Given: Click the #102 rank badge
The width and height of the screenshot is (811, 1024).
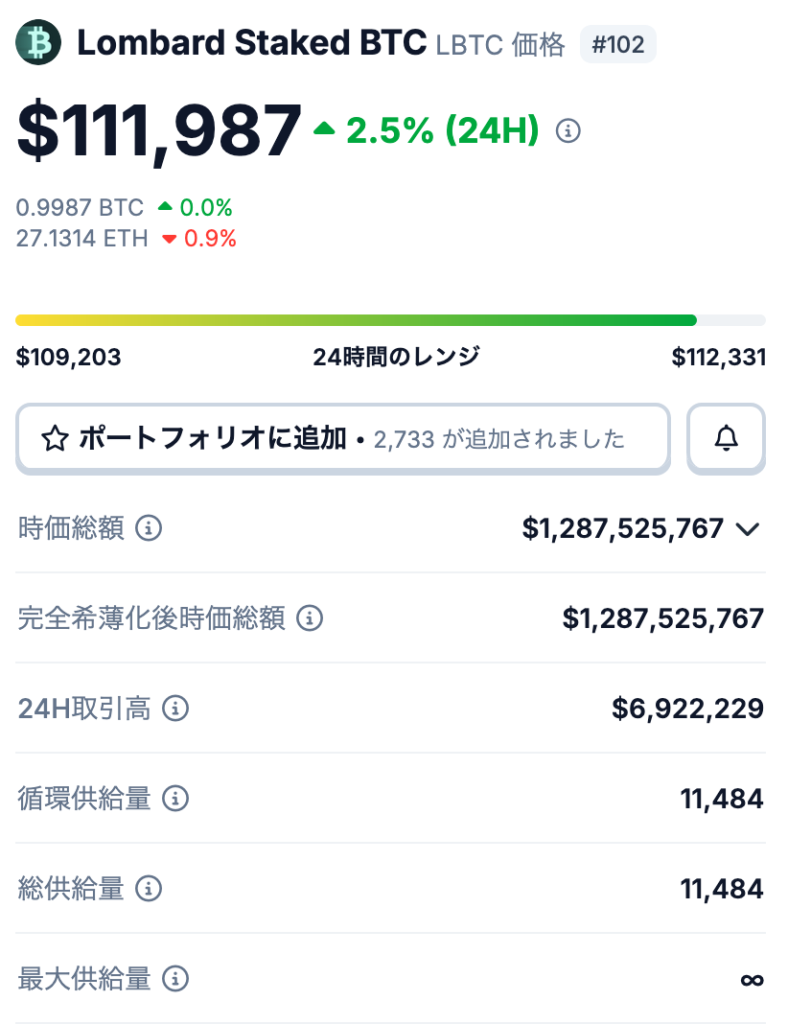Looking at the screenshot, I should click(x=618, y=45).
